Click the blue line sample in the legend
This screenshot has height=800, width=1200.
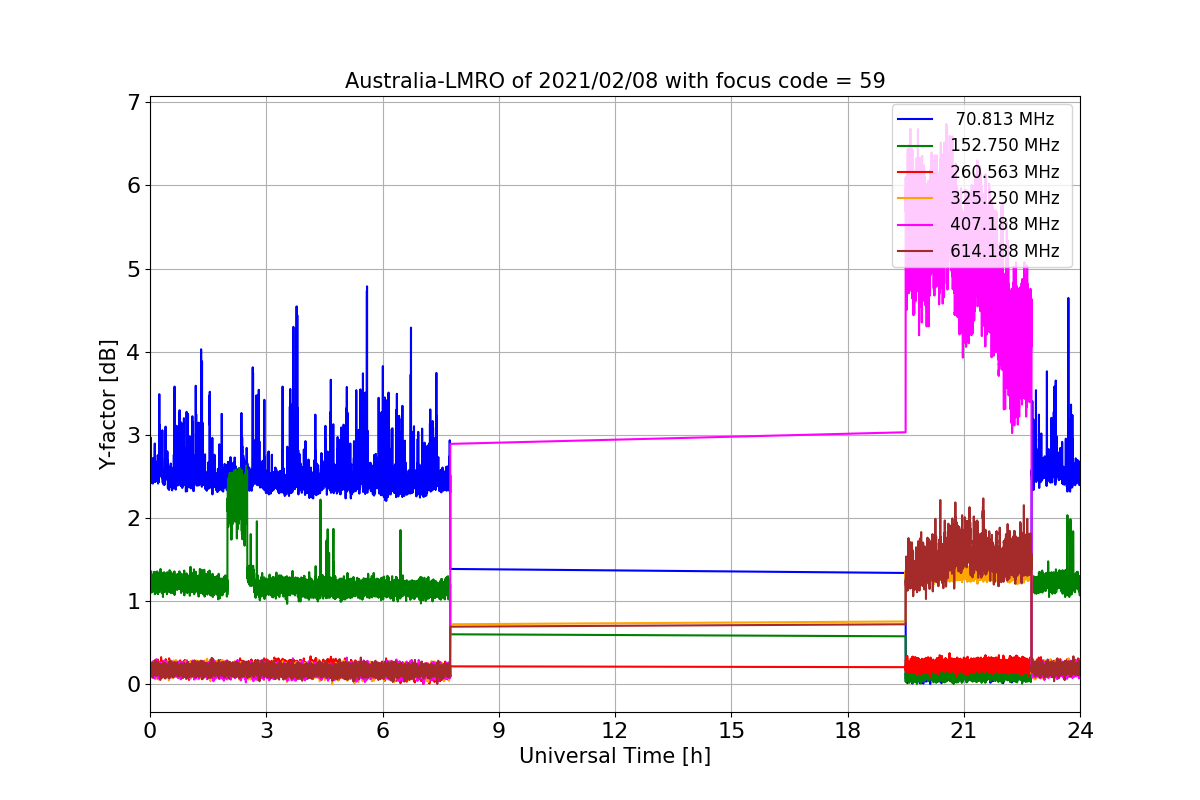point(915,119)
